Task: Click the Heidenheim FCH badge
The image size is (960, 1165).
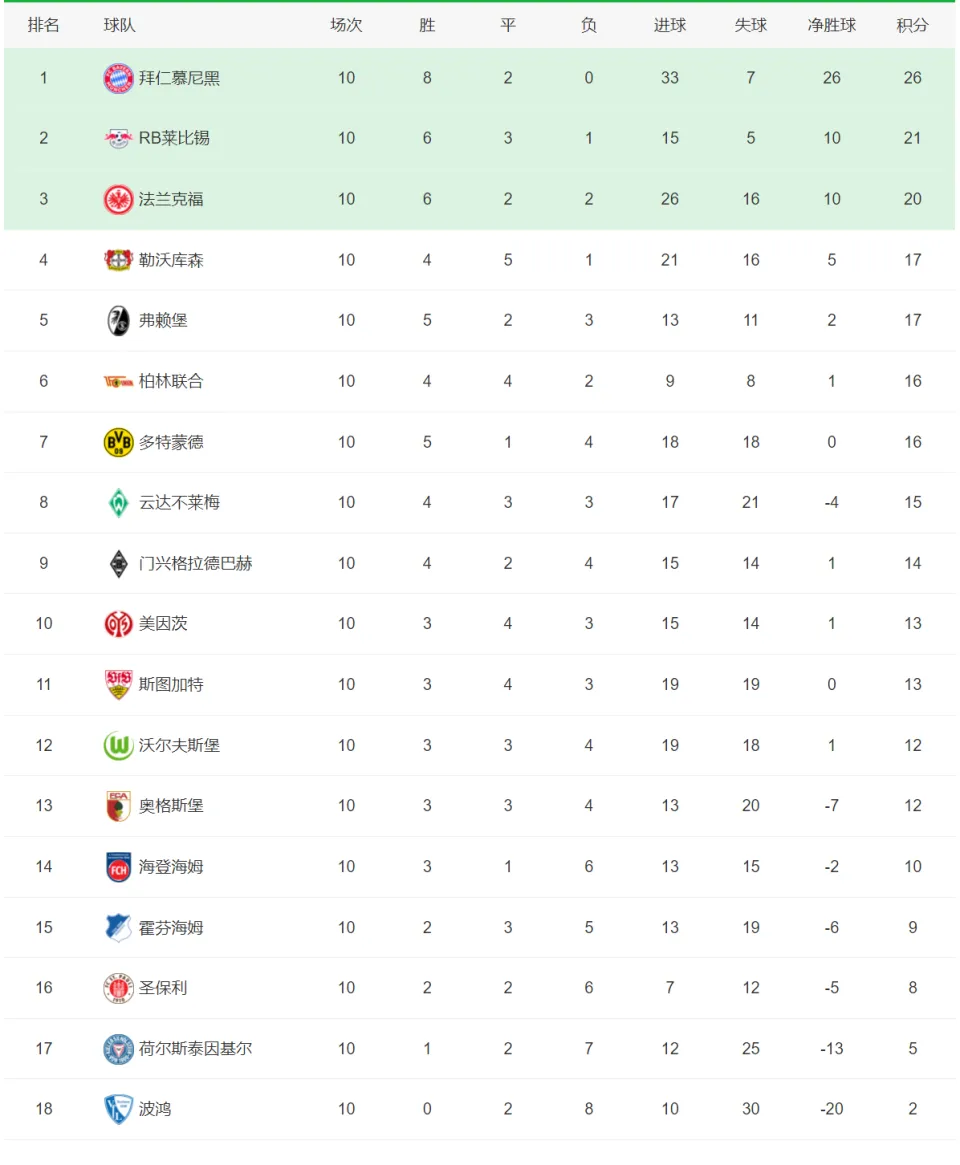Action: (118, 867)
